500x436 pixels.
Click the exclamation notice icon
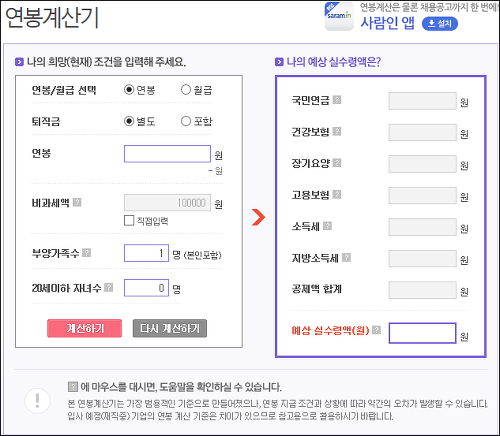(38, 400)
